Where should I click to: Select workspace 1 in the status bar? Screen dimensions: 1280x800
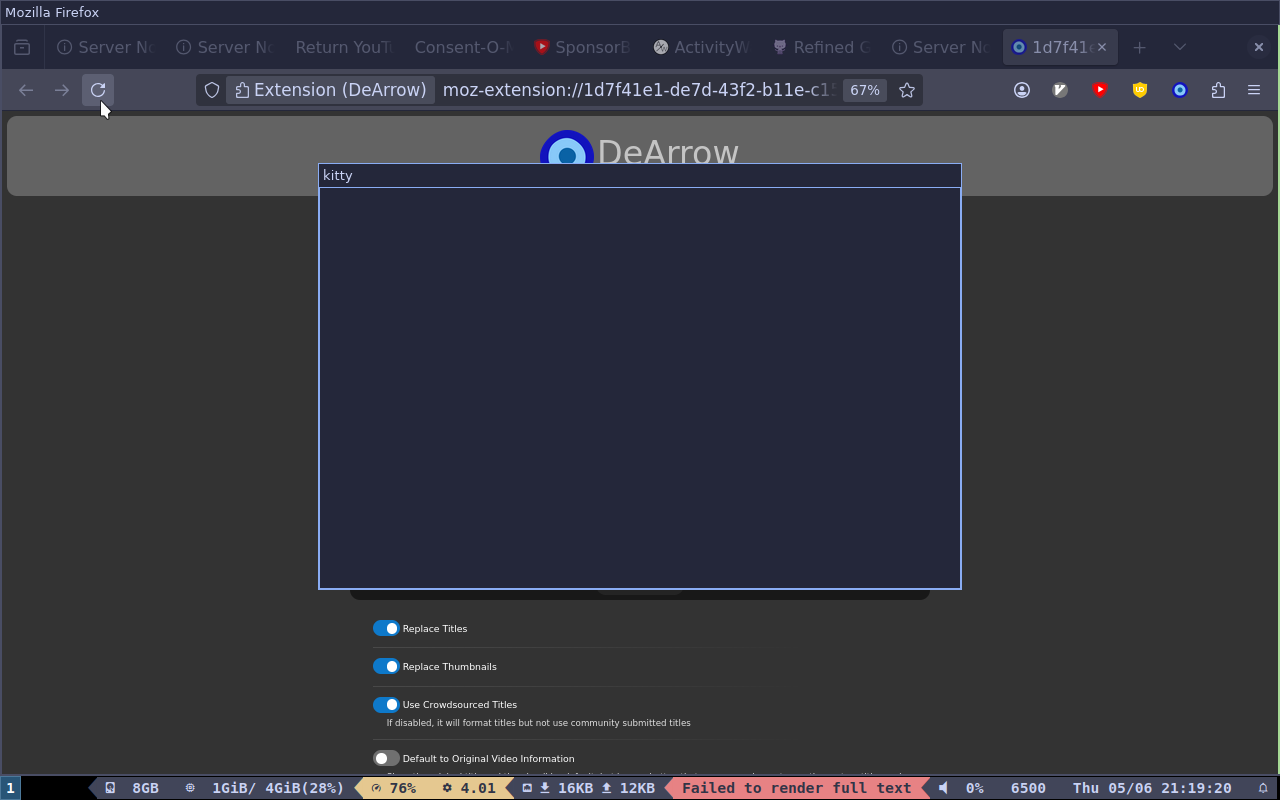pos(10,788)
